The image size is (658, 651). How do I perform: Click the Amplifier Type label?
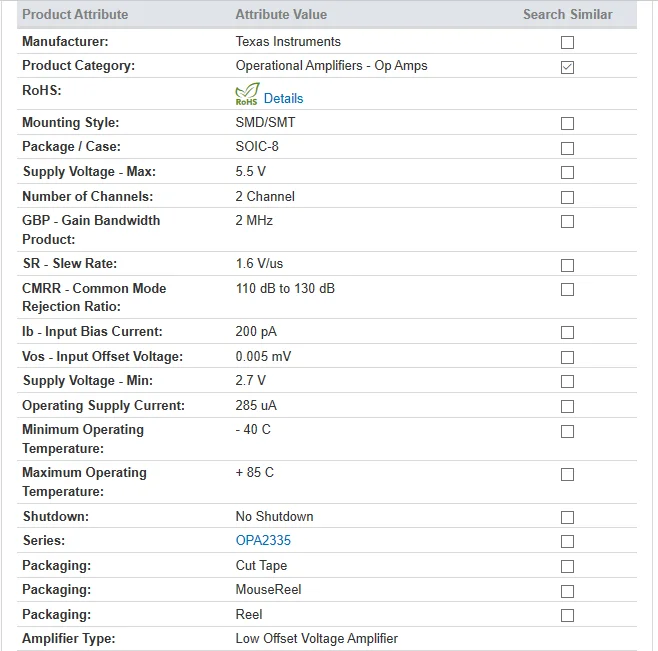(x=68, y=639)
